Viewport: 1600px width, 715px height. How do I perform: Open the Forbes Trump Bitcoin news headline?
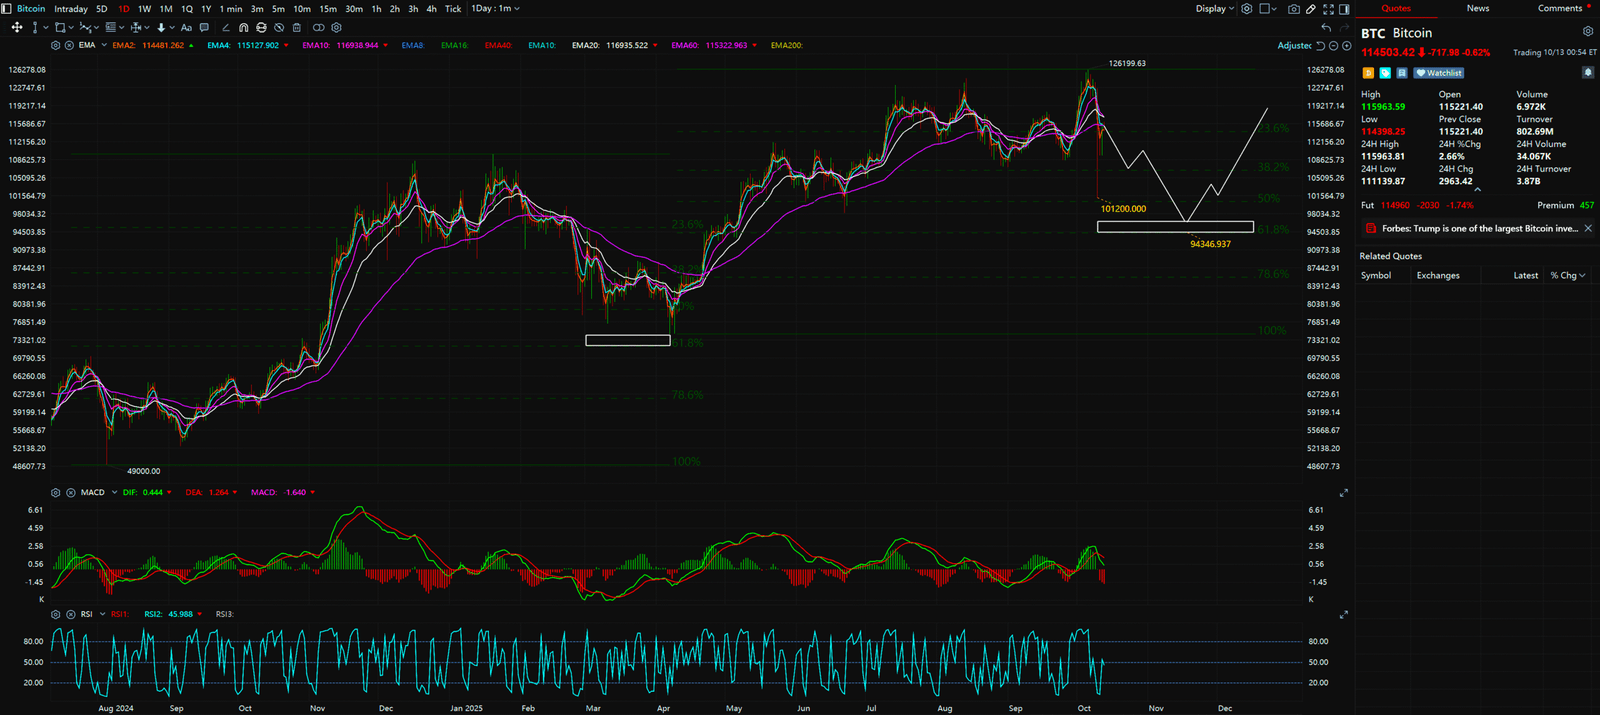pos(1478,229)
